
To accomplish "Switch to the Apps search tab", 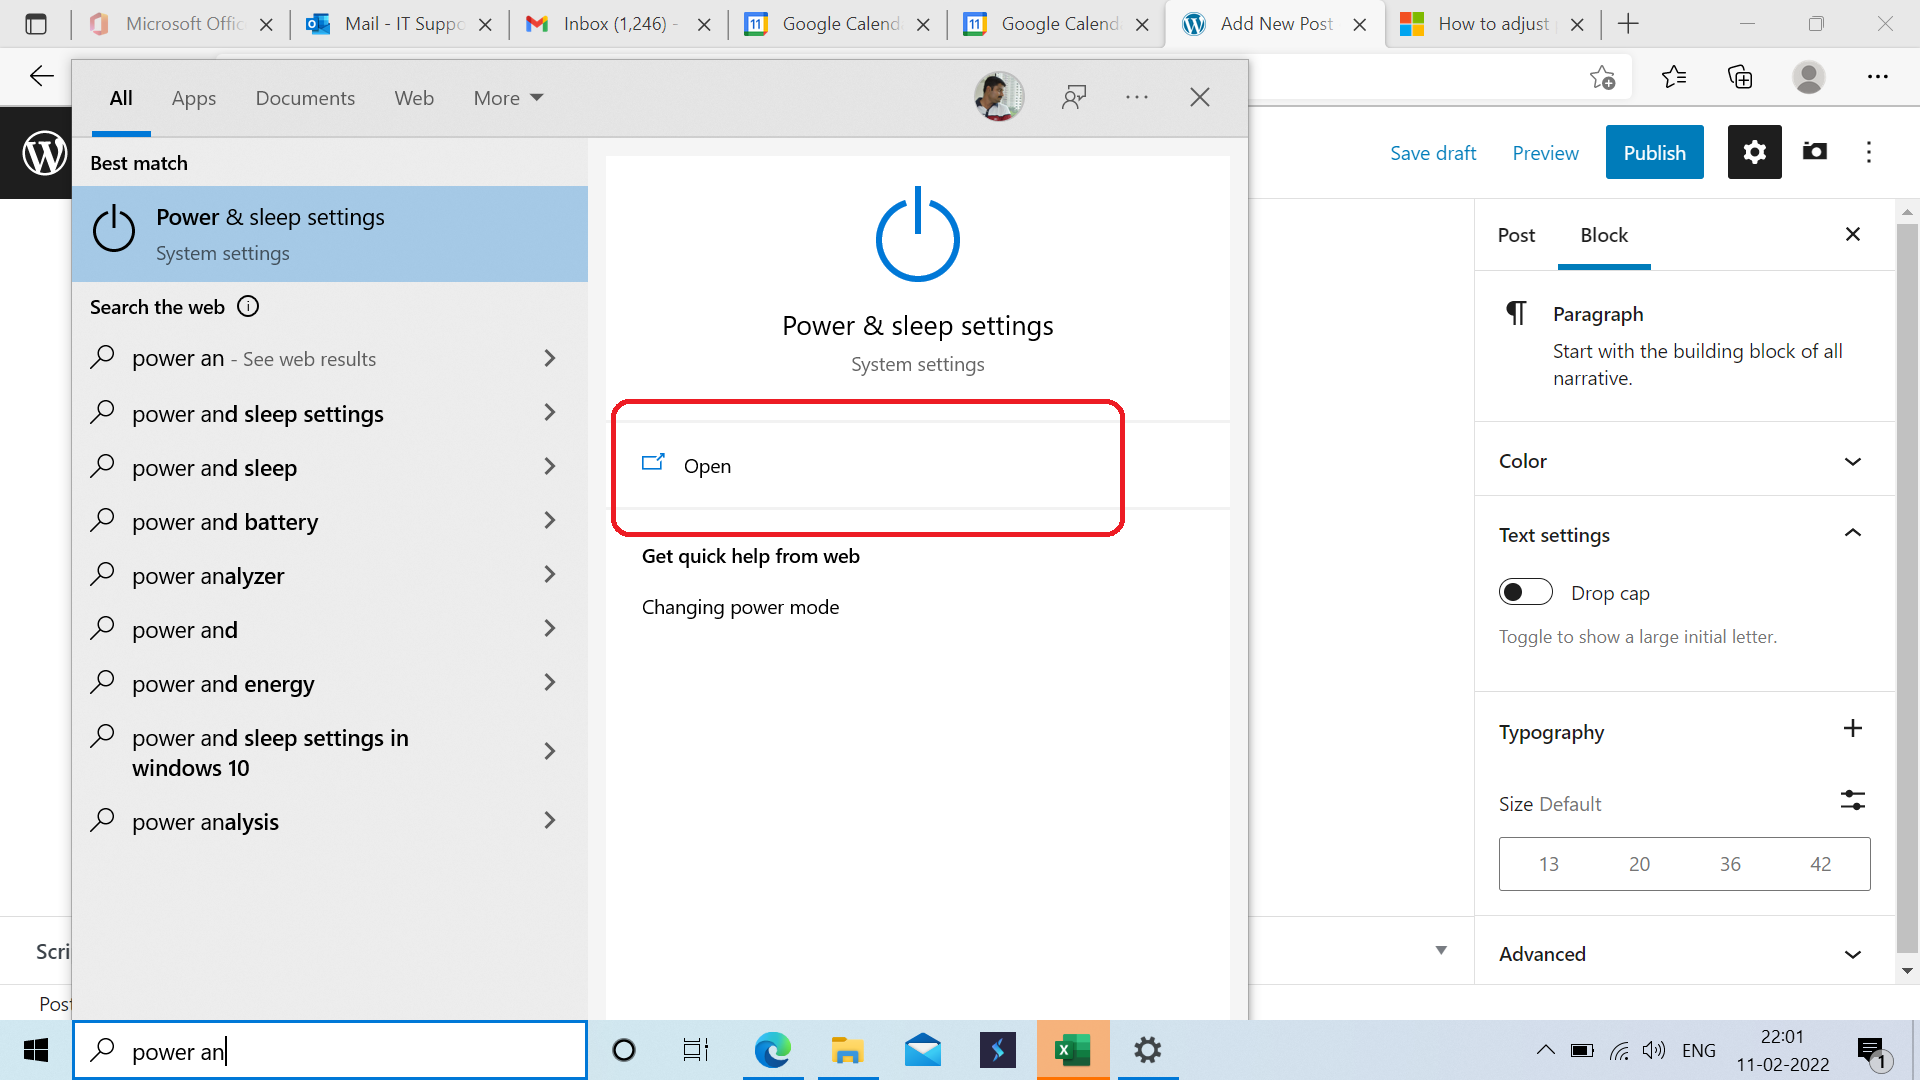I will [x=194, y=97].
